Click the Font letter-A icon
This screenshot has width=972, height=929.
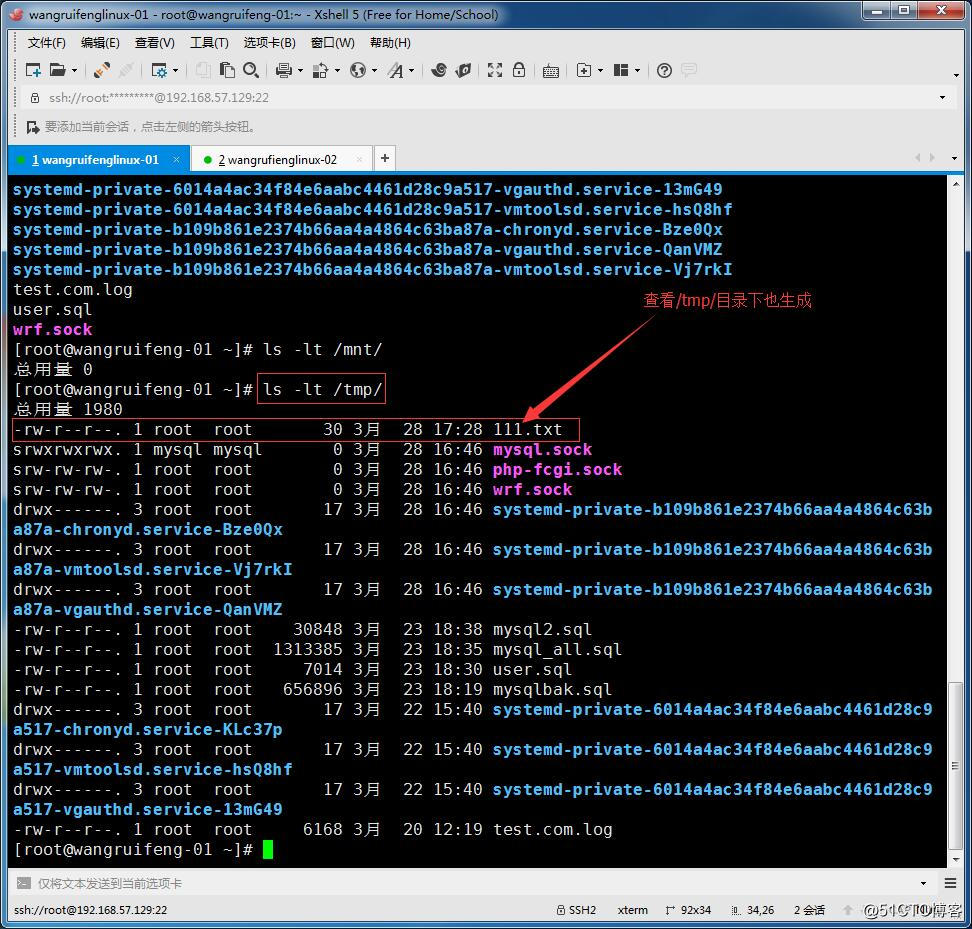(x=395, y=71)
